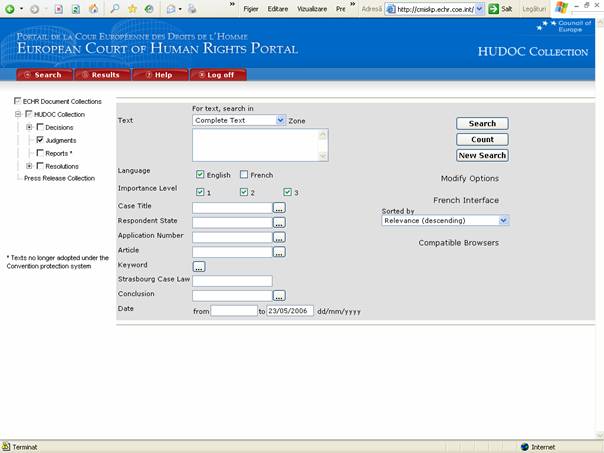Open Keyword lookup ellipsis button
The height and width of the screenshot is (453, 604).
[x=199, y=267]
